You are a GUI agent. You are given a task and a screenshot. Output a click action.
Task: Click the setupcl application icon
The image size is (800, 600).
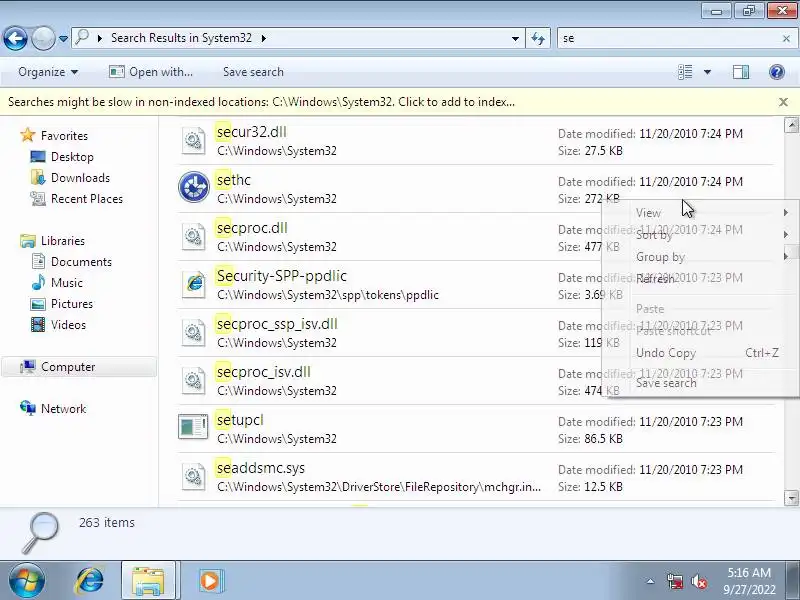193,427
